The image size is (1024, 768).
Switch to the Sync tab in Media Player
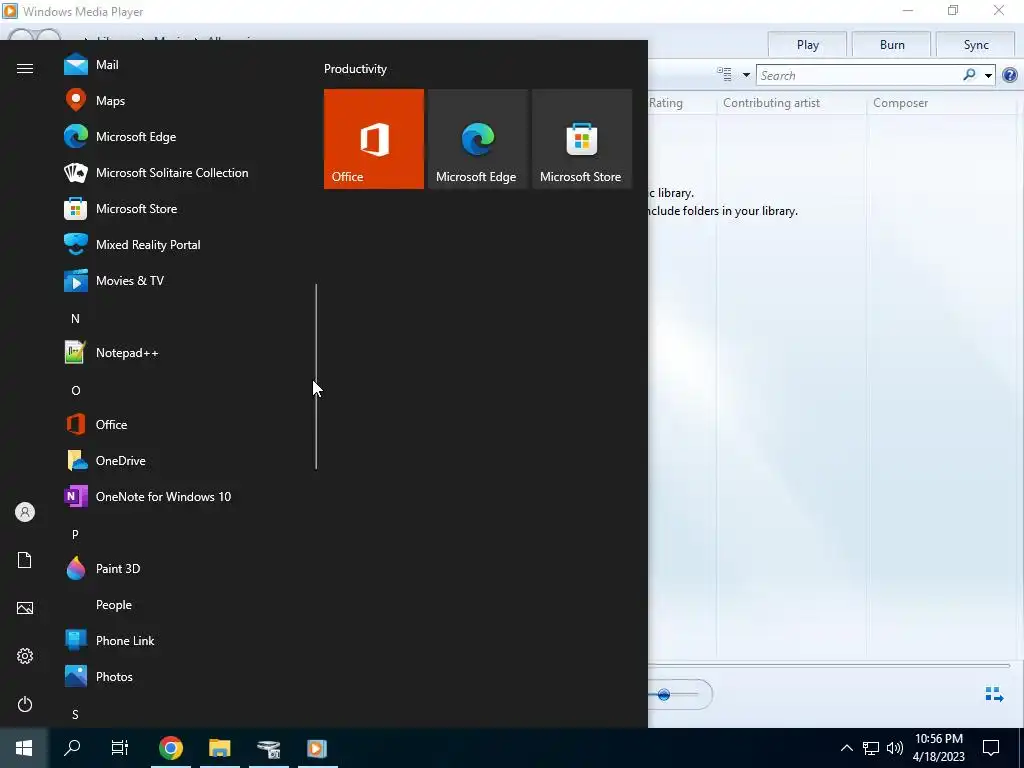[976, 44]
